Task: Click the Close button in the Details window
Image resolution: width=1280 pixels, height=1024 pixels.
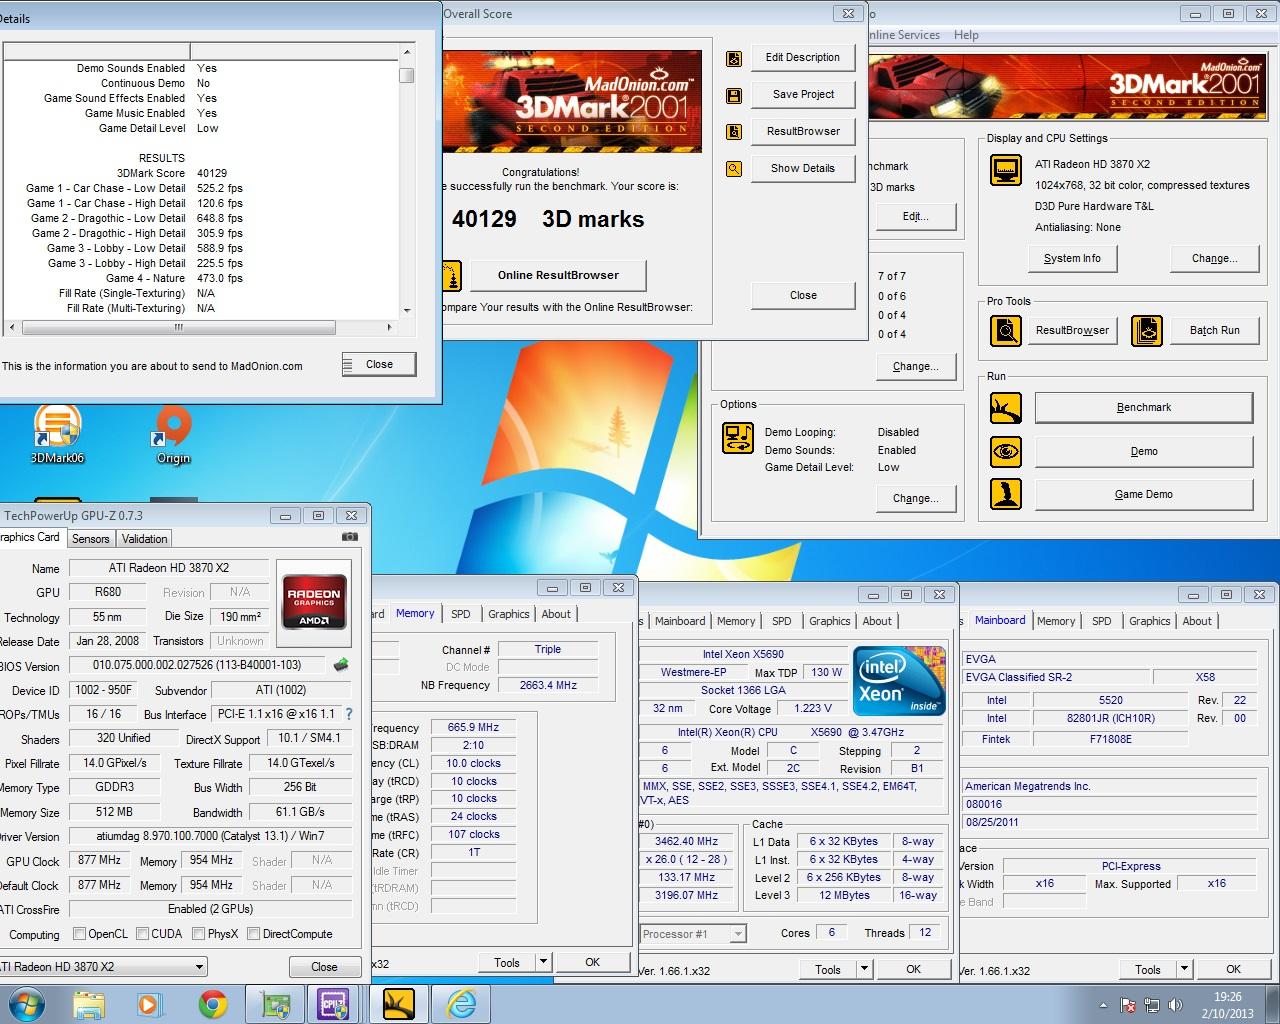Action: (379, 365)
